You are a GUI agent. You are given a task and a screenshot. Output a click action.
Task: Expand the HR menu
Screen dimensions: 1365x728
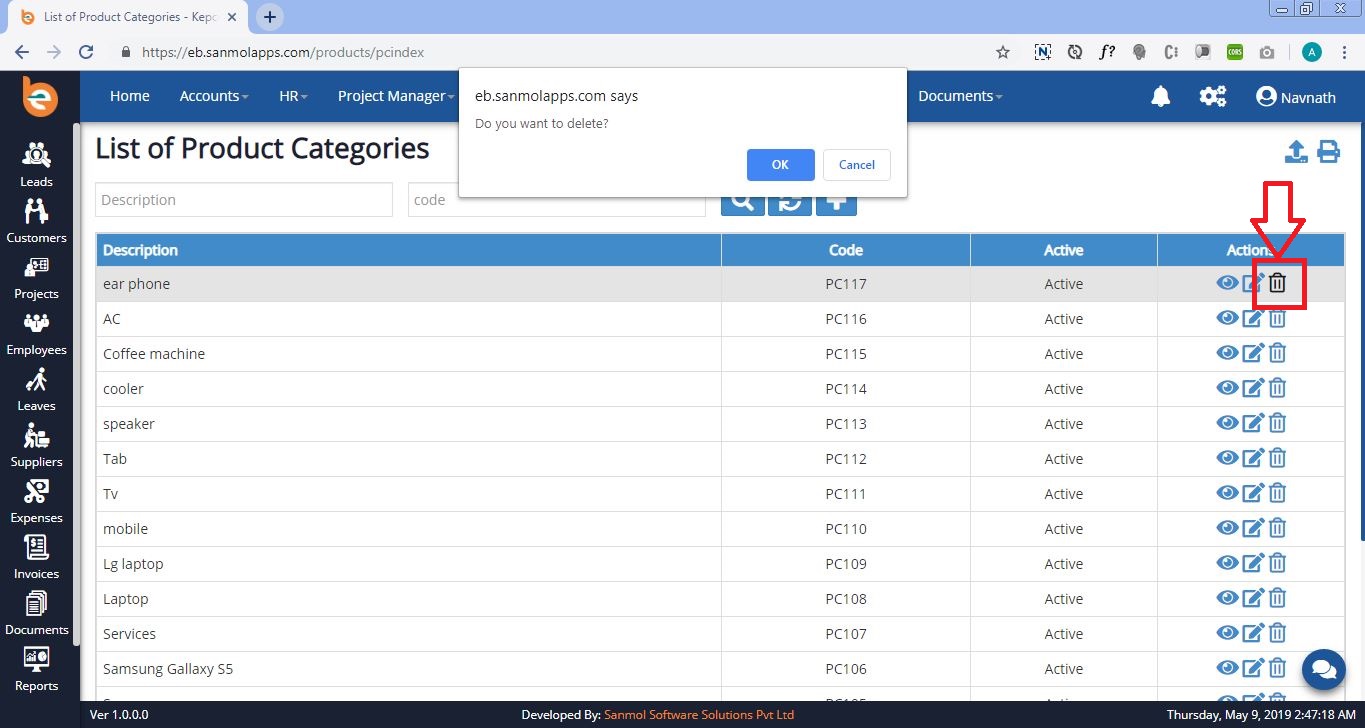tap(293, 96)
